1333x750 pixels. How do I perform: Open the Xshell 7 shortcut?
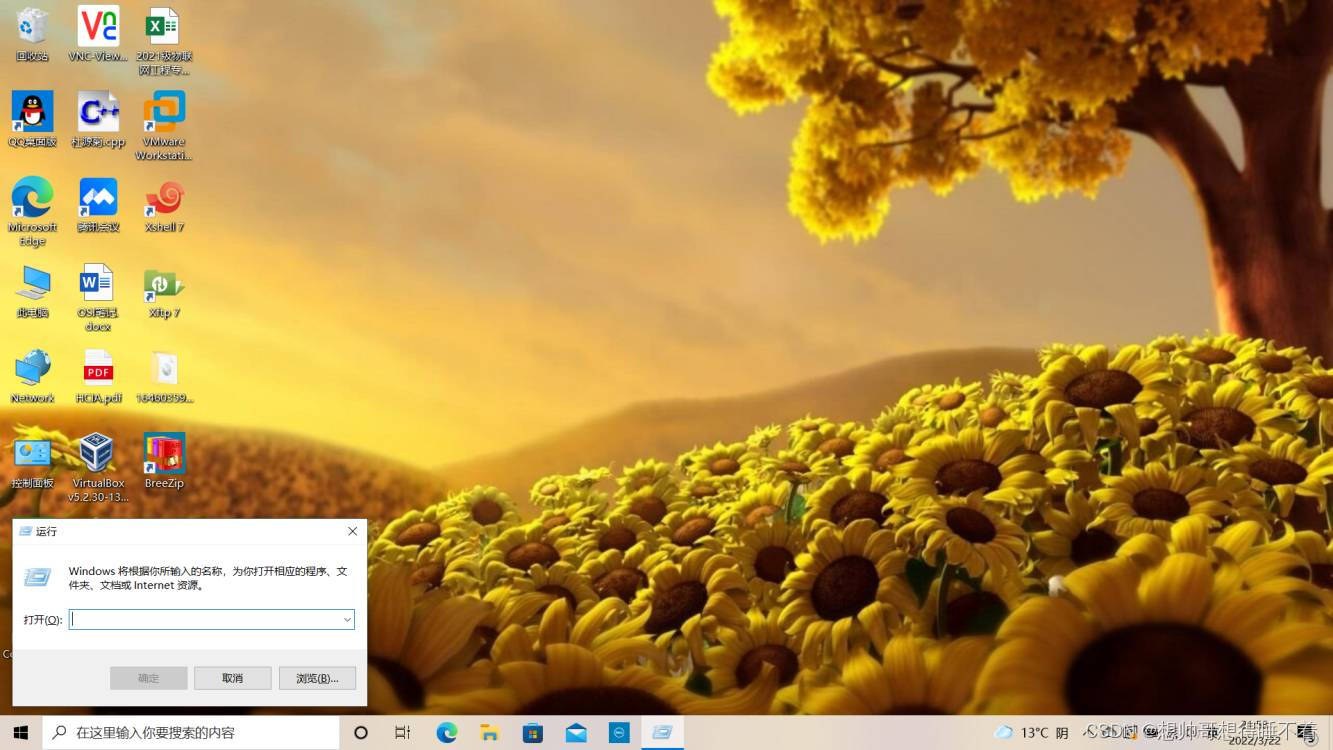point(164,205)
